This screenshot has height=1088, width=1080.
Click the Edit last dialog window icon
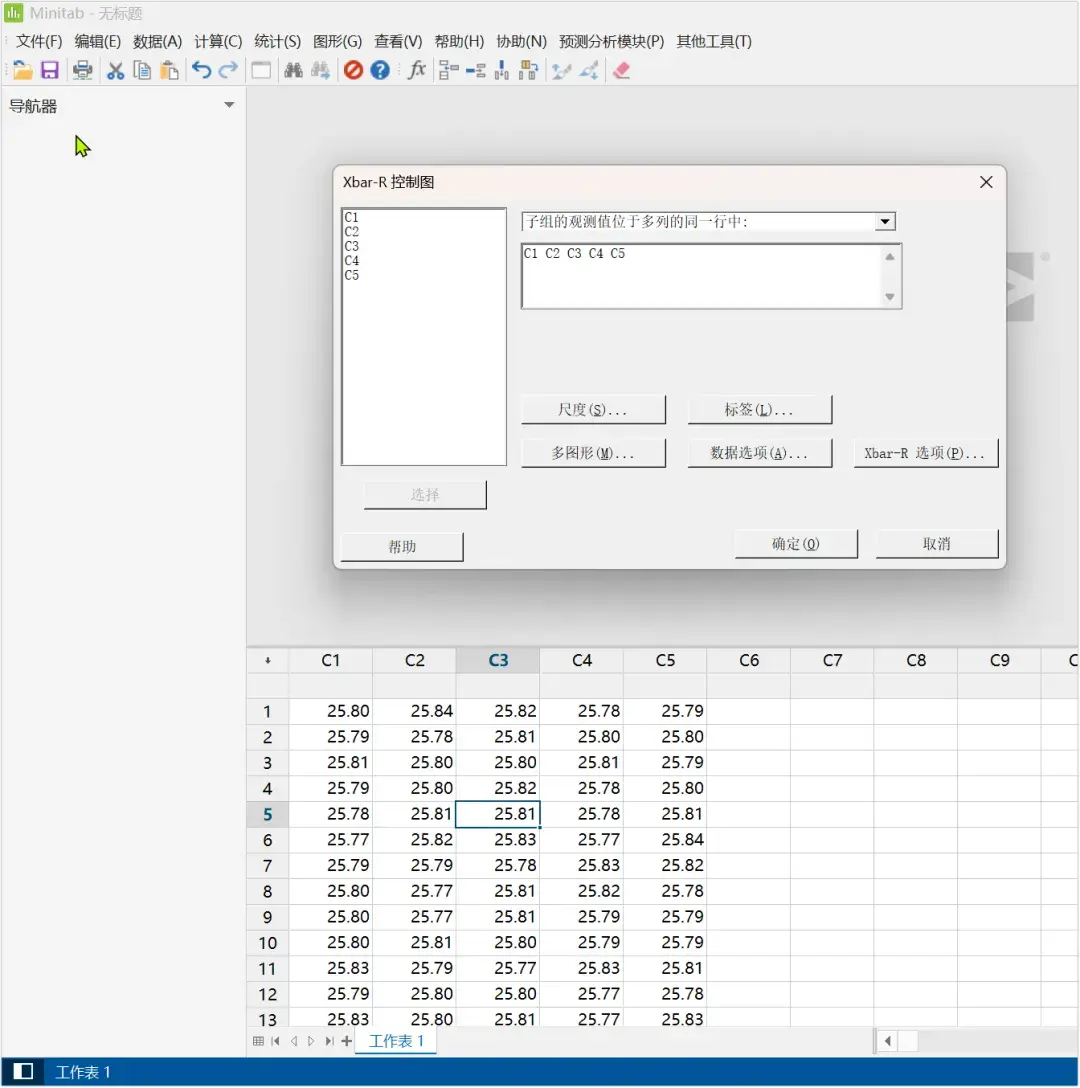261,70
